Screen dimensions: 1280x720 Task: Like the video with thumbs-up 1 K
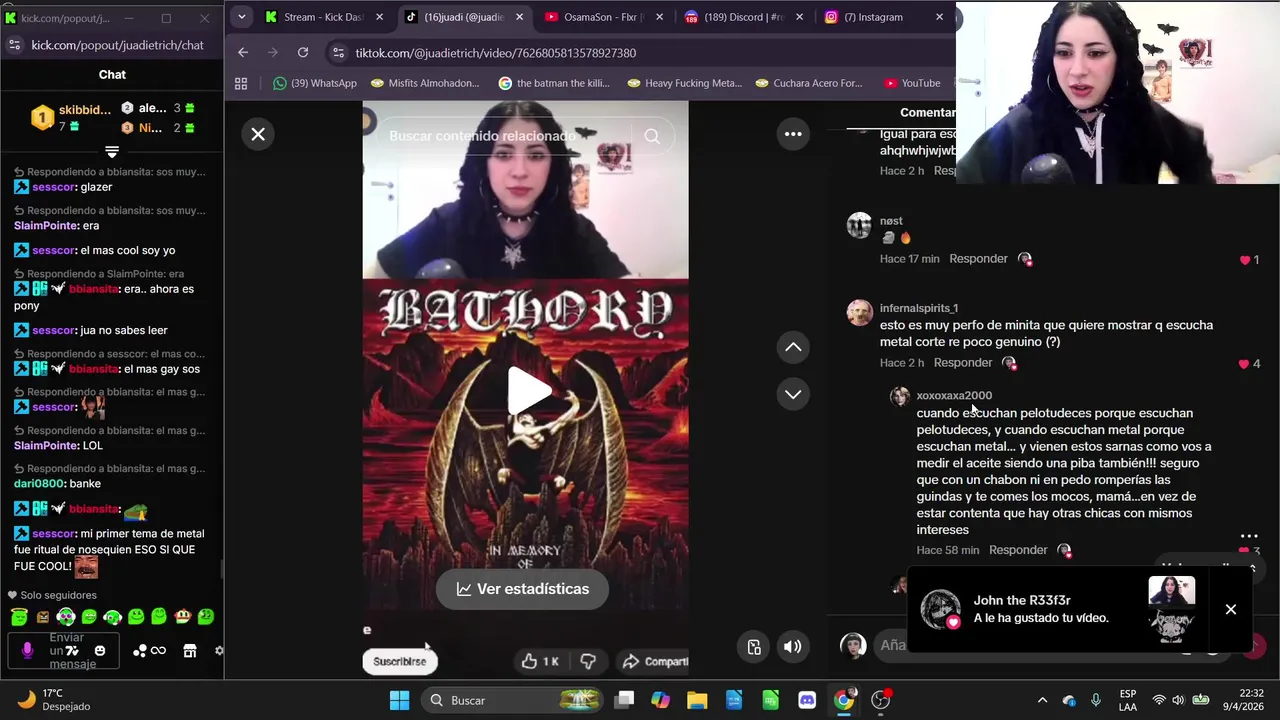540,661
